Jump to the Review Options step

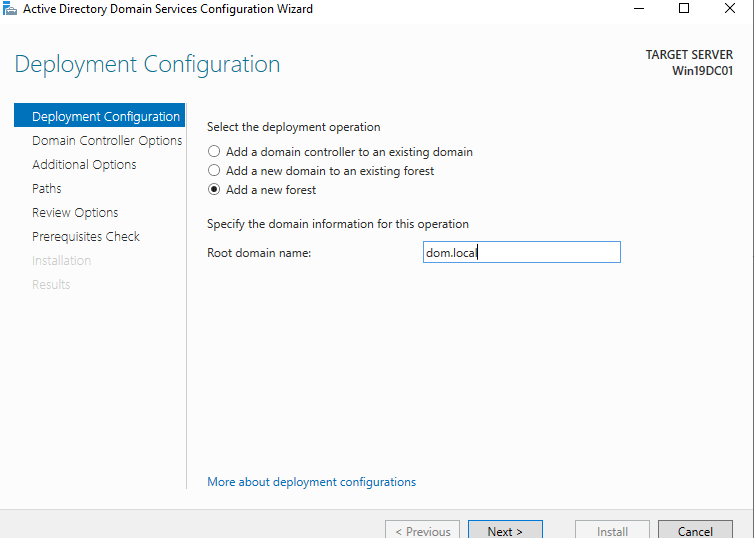click(x=75, y=213)
